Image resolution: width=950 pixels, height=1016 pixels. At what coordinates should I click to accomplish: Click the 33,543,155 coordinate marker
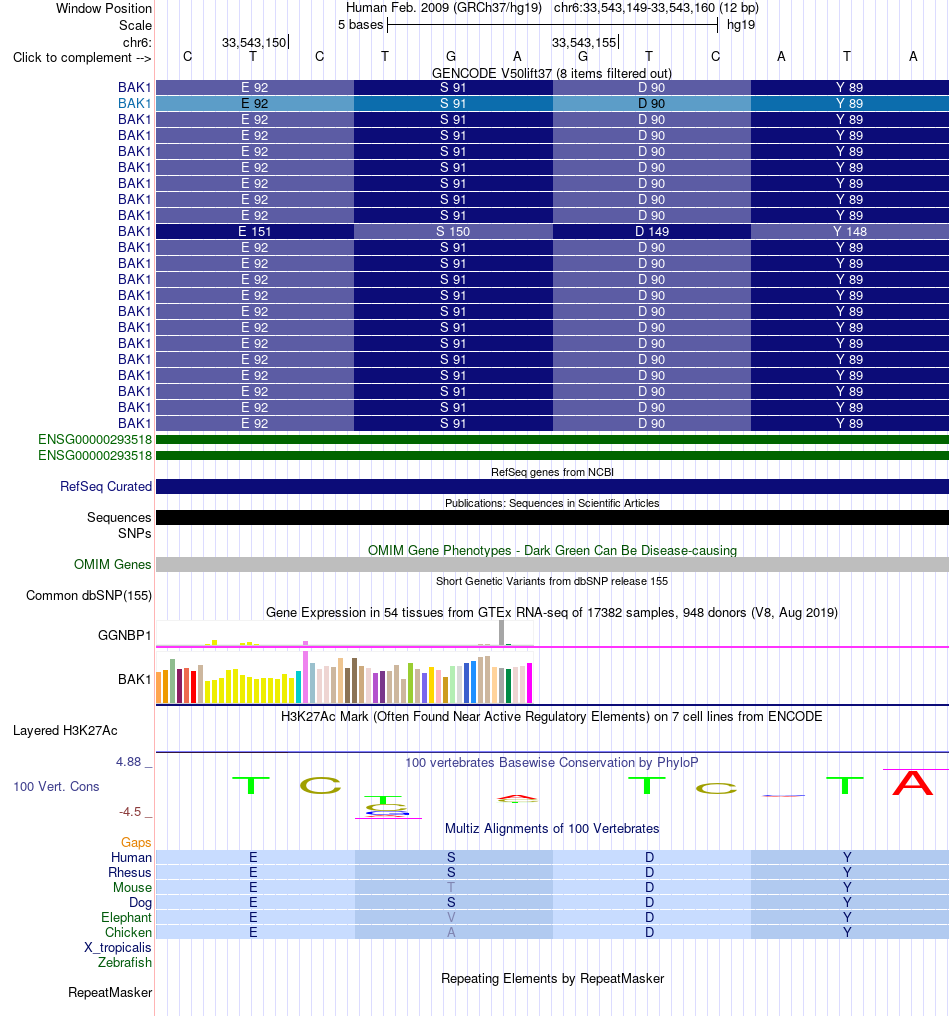pos(584,43)
